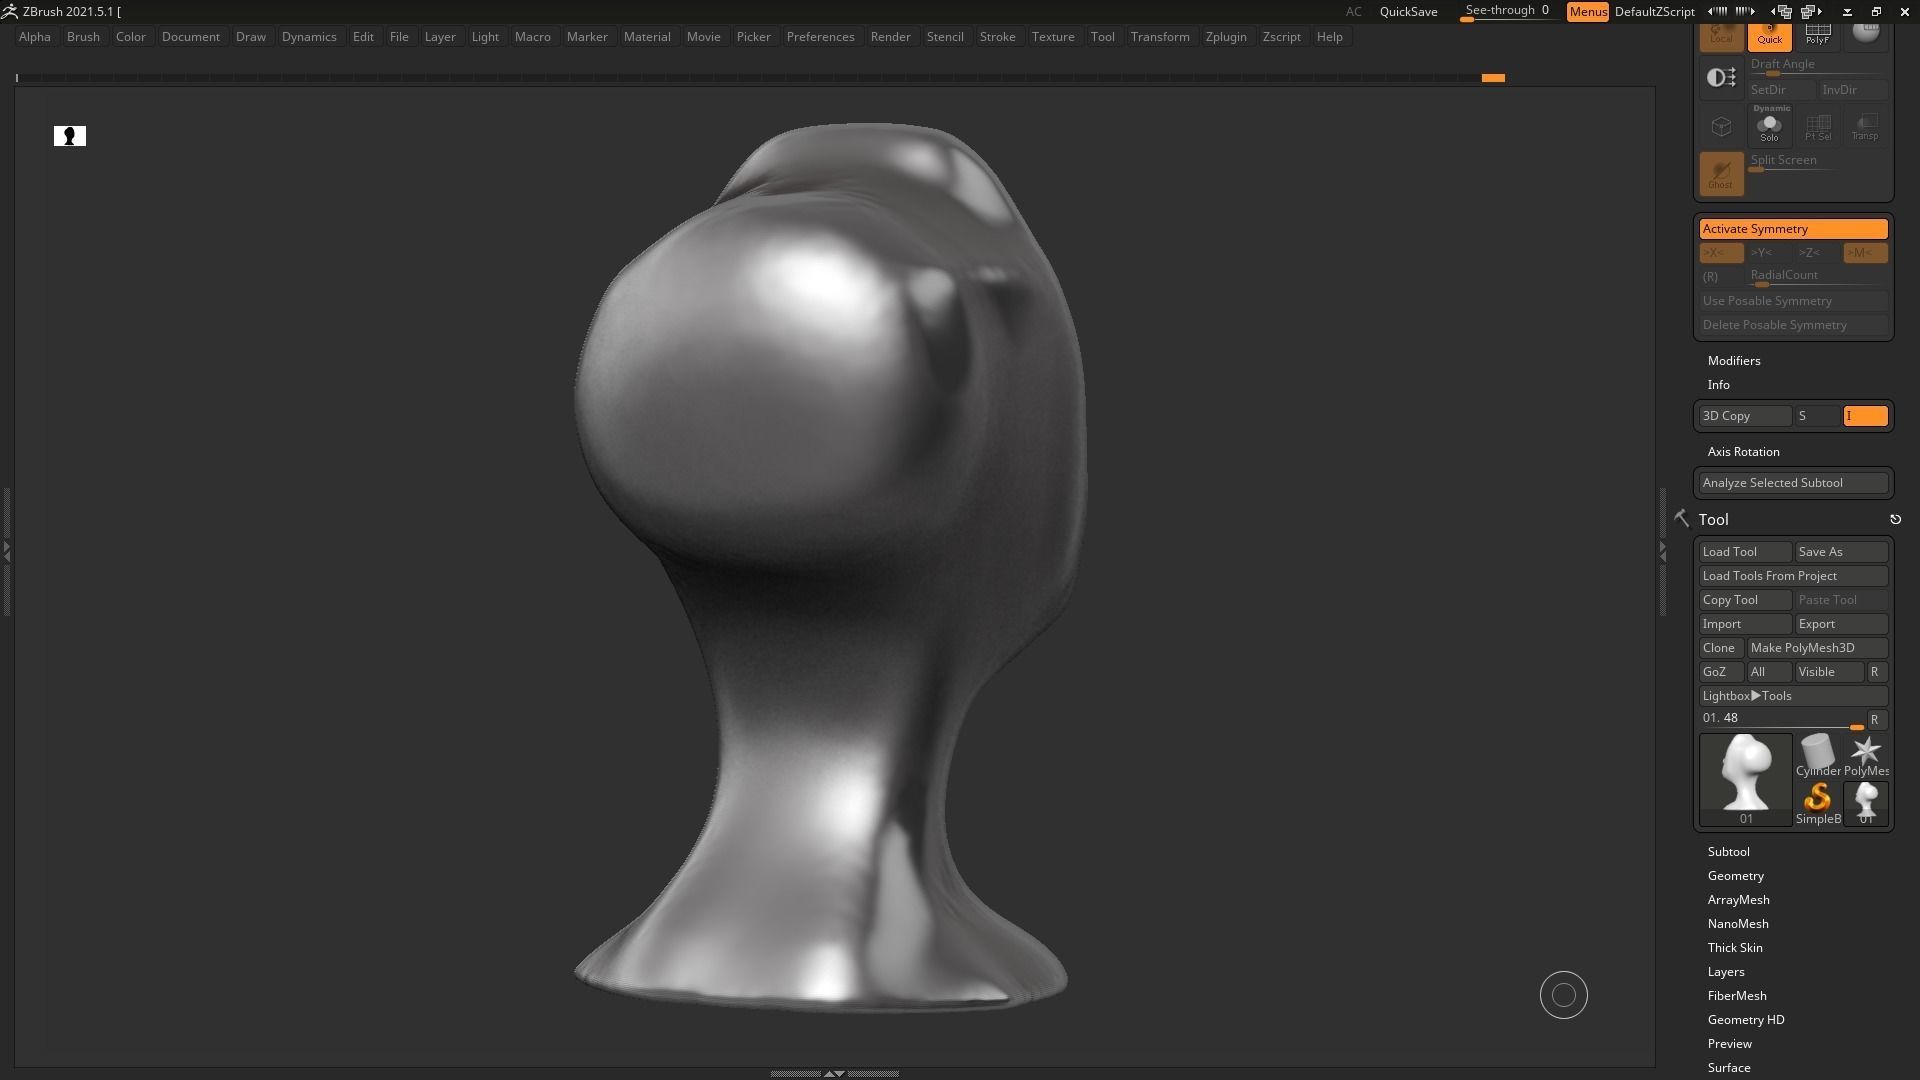Adjust the Draft Angle slider

pos(1817,66)
